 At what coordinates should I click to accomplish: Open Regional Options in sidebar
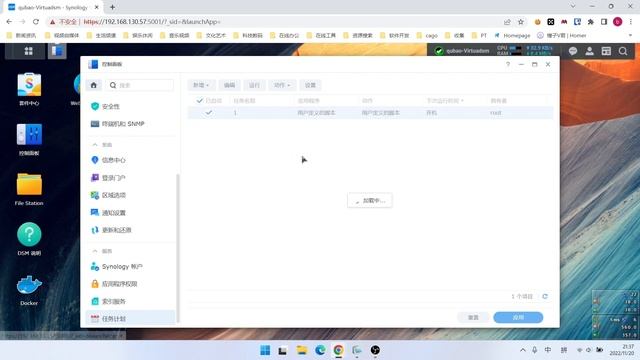click(x=113, y=195)
